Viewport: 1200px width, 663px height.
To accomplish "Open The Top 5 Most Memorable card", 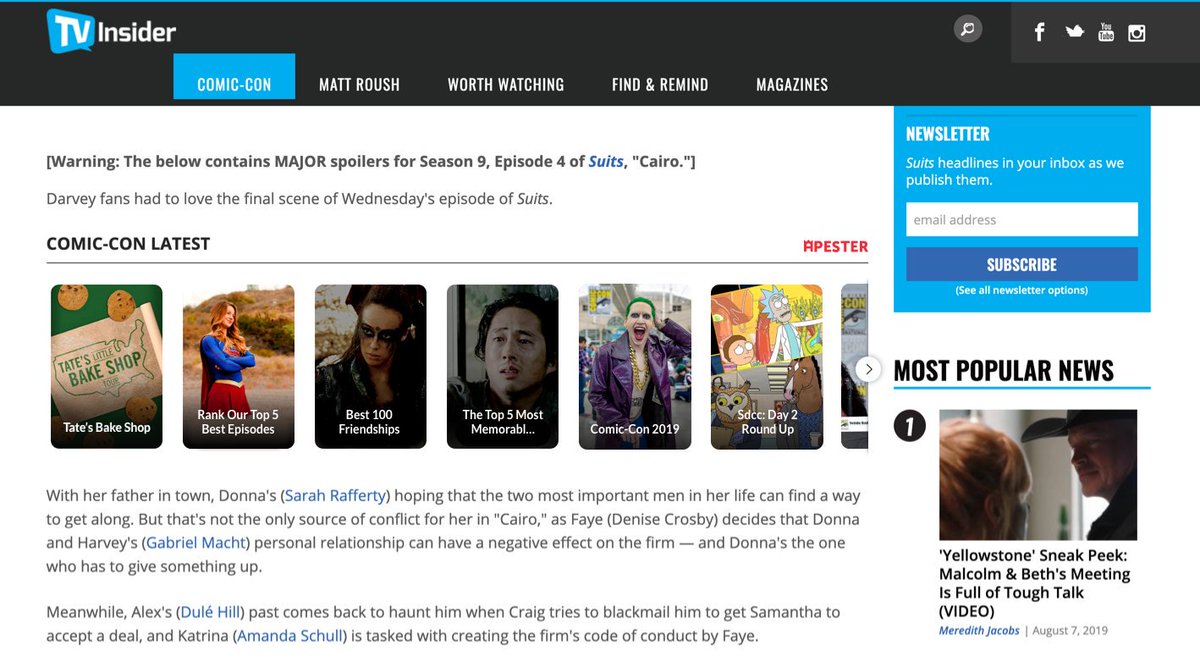I will coord(502,367).
